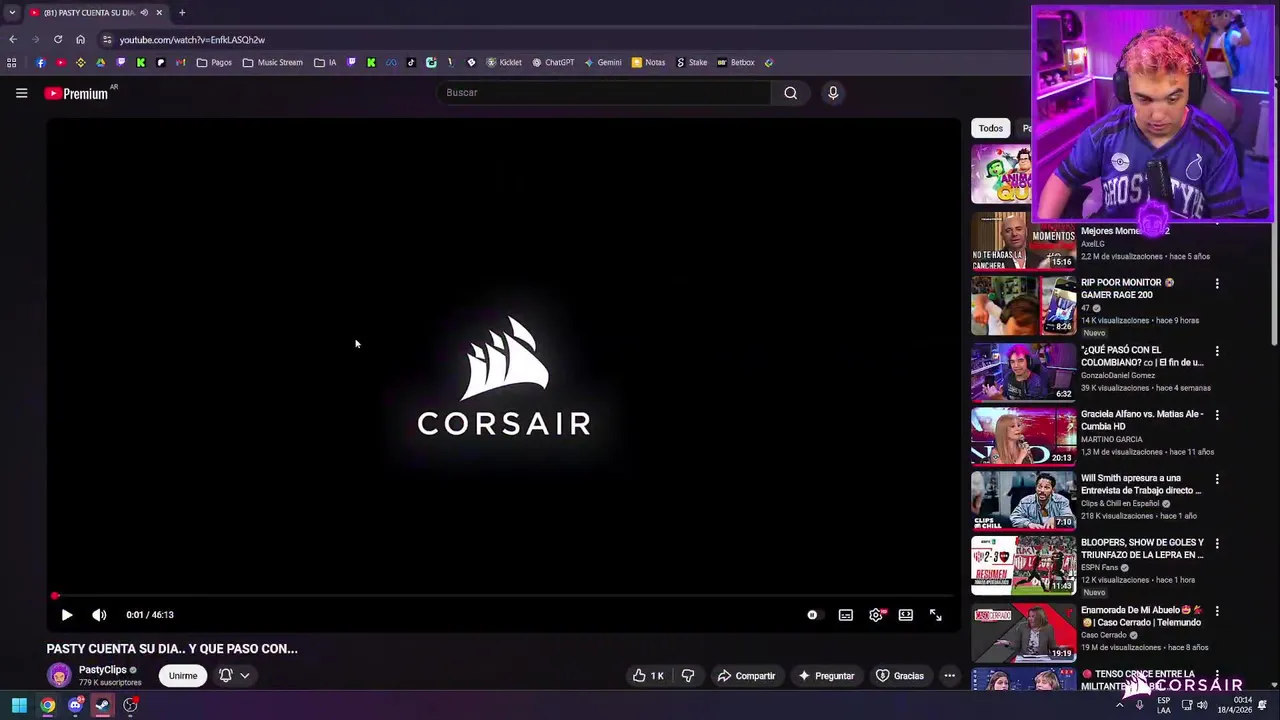The image size is (1280, 720).
Task: Open the site info icon in address bar
Action: click(x=107, y=40)
